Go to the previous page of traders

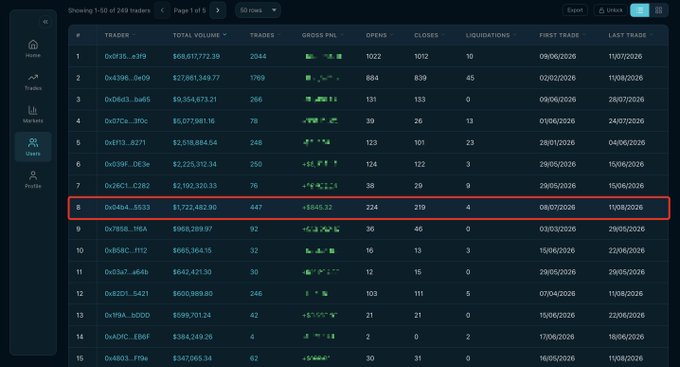(162, 10)
